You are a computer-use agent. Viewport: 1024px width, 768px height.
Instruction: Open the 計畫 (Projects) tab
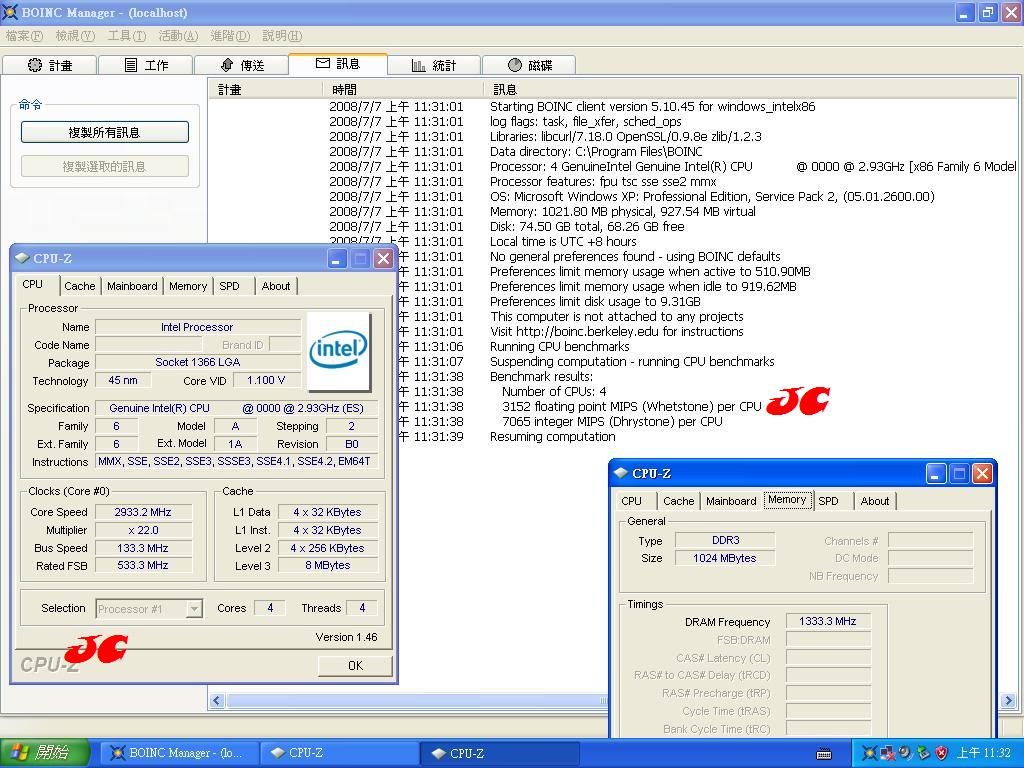50,65
